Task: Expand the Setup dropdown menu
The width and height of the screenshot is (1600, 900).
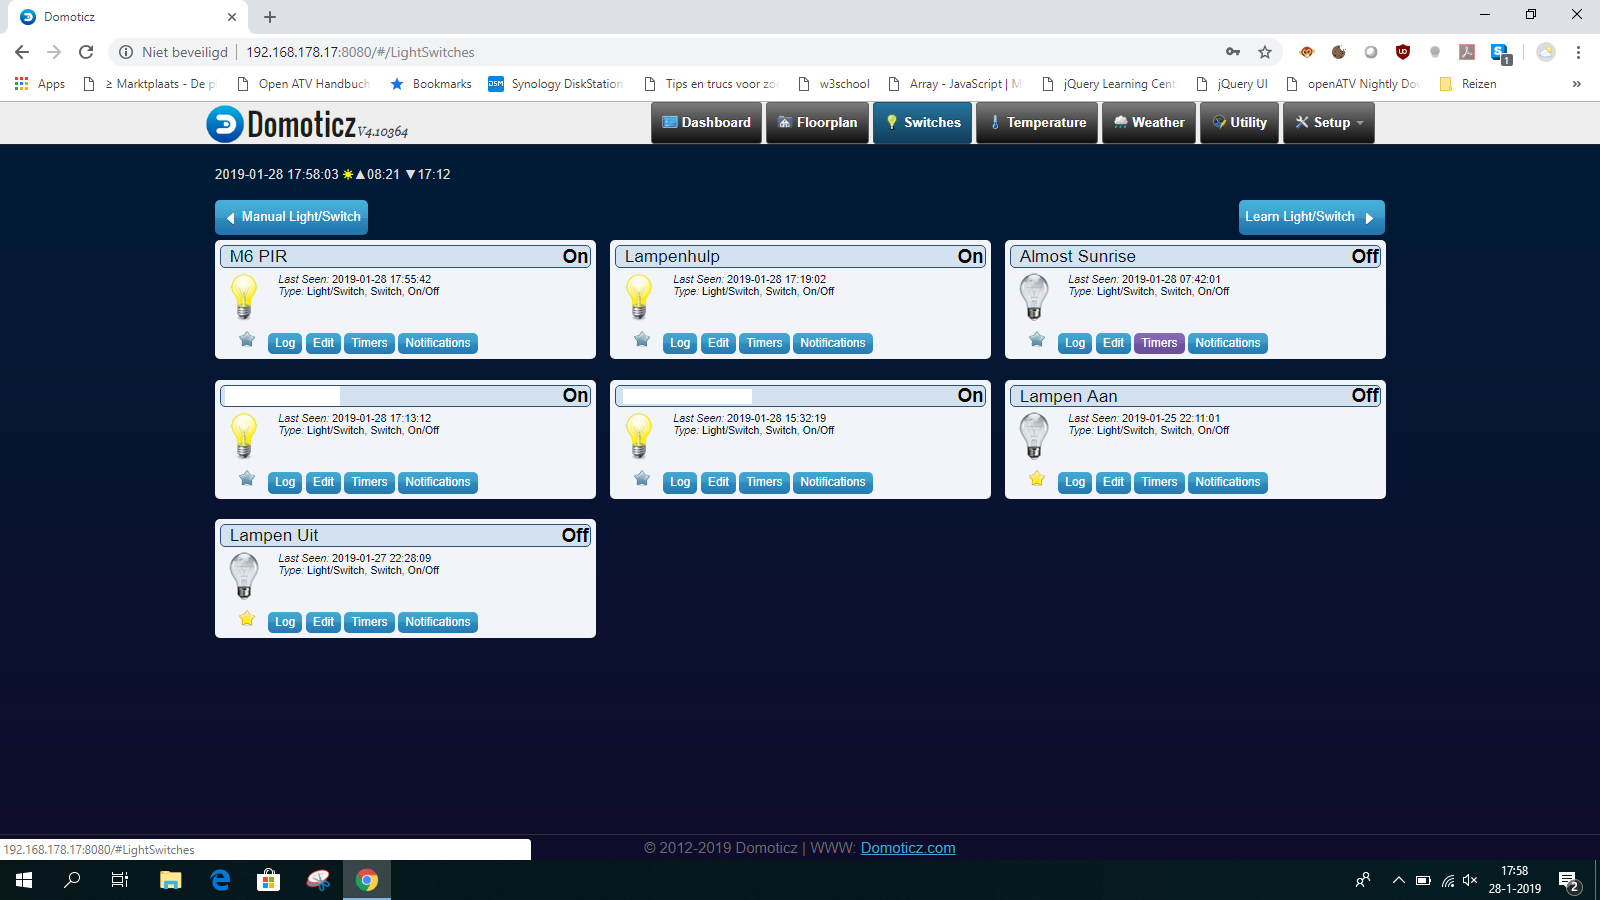Action: click(1329, 123)
